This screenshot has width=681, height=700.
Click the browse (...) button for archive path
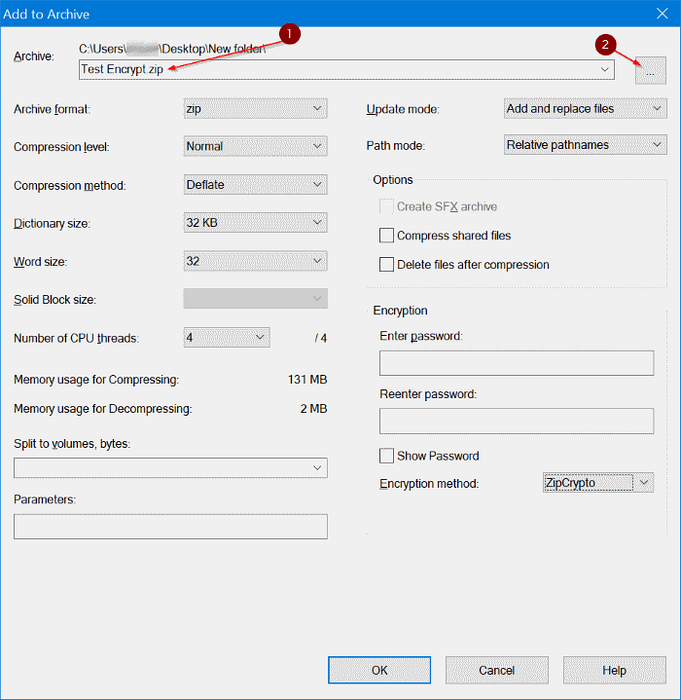coord(650,70)
